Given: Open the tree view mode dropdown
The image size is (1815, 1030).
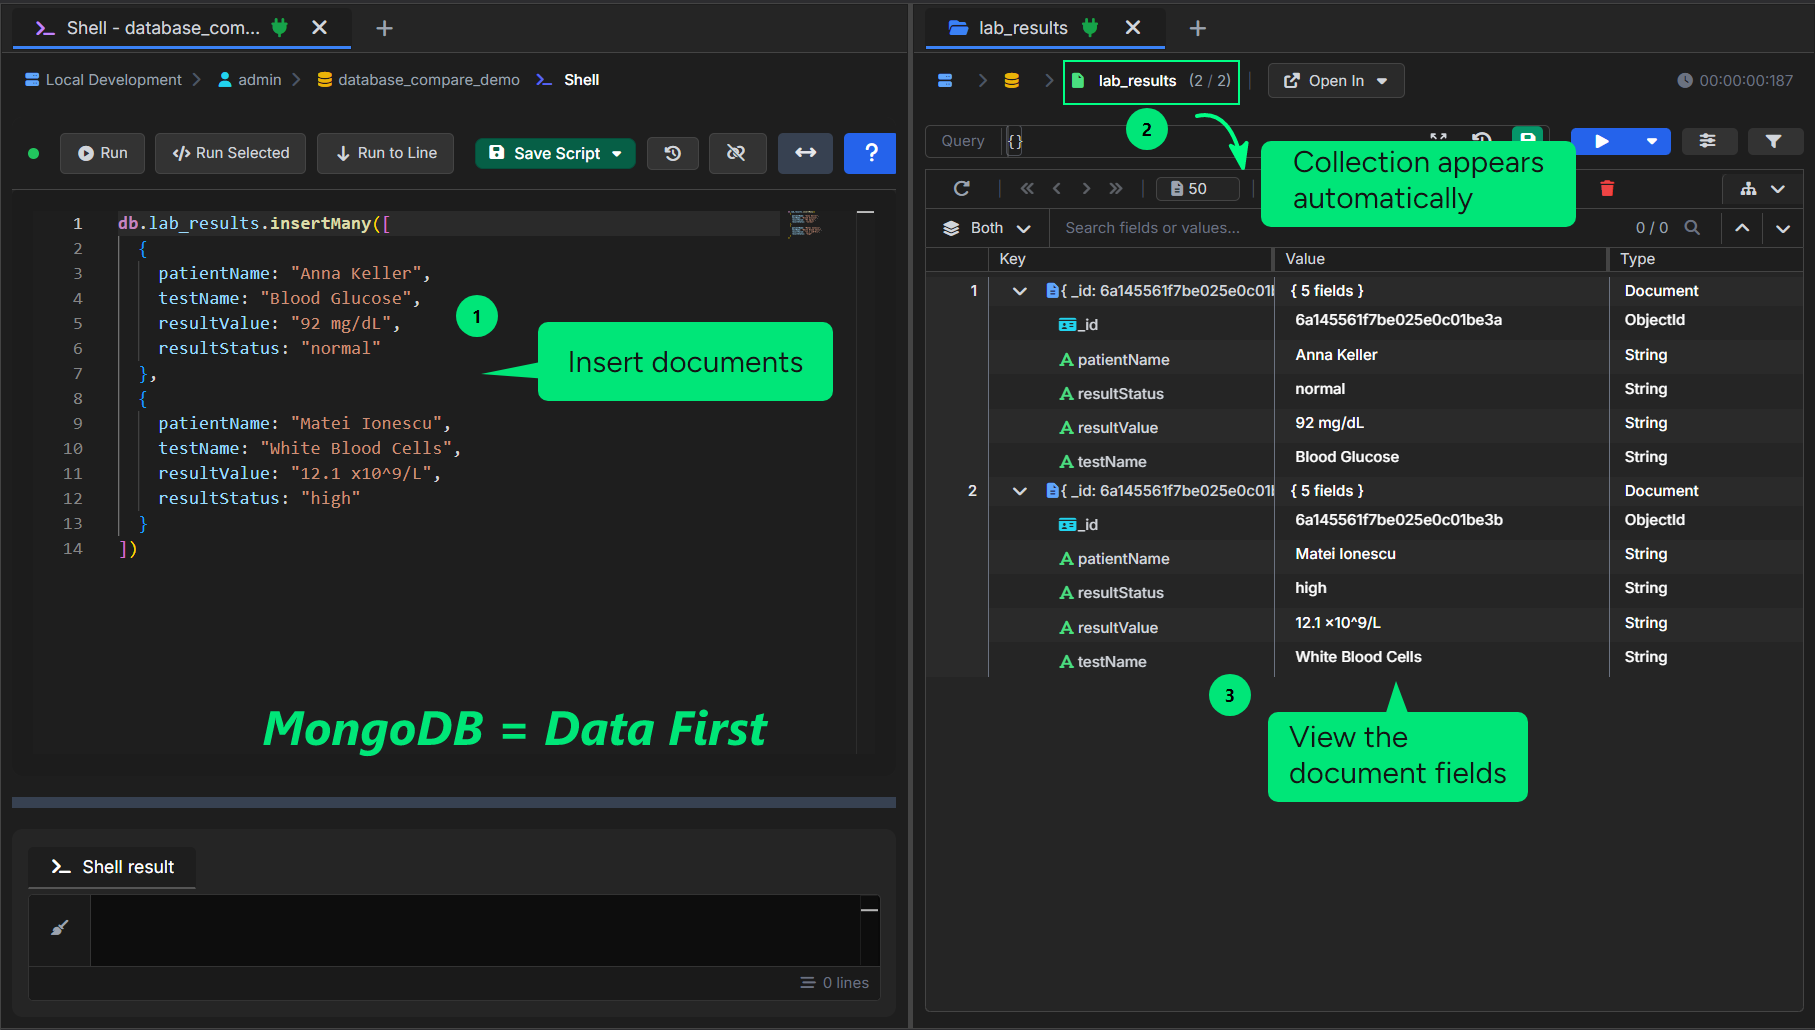Looking at the screenshot, I should pyautogui.click(x=1763, y=188).
